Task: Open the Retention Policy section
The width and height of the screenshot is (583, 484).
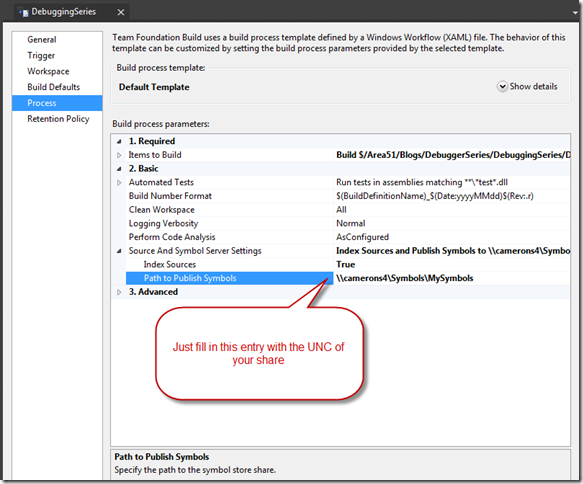Action: tap(58, 119)
